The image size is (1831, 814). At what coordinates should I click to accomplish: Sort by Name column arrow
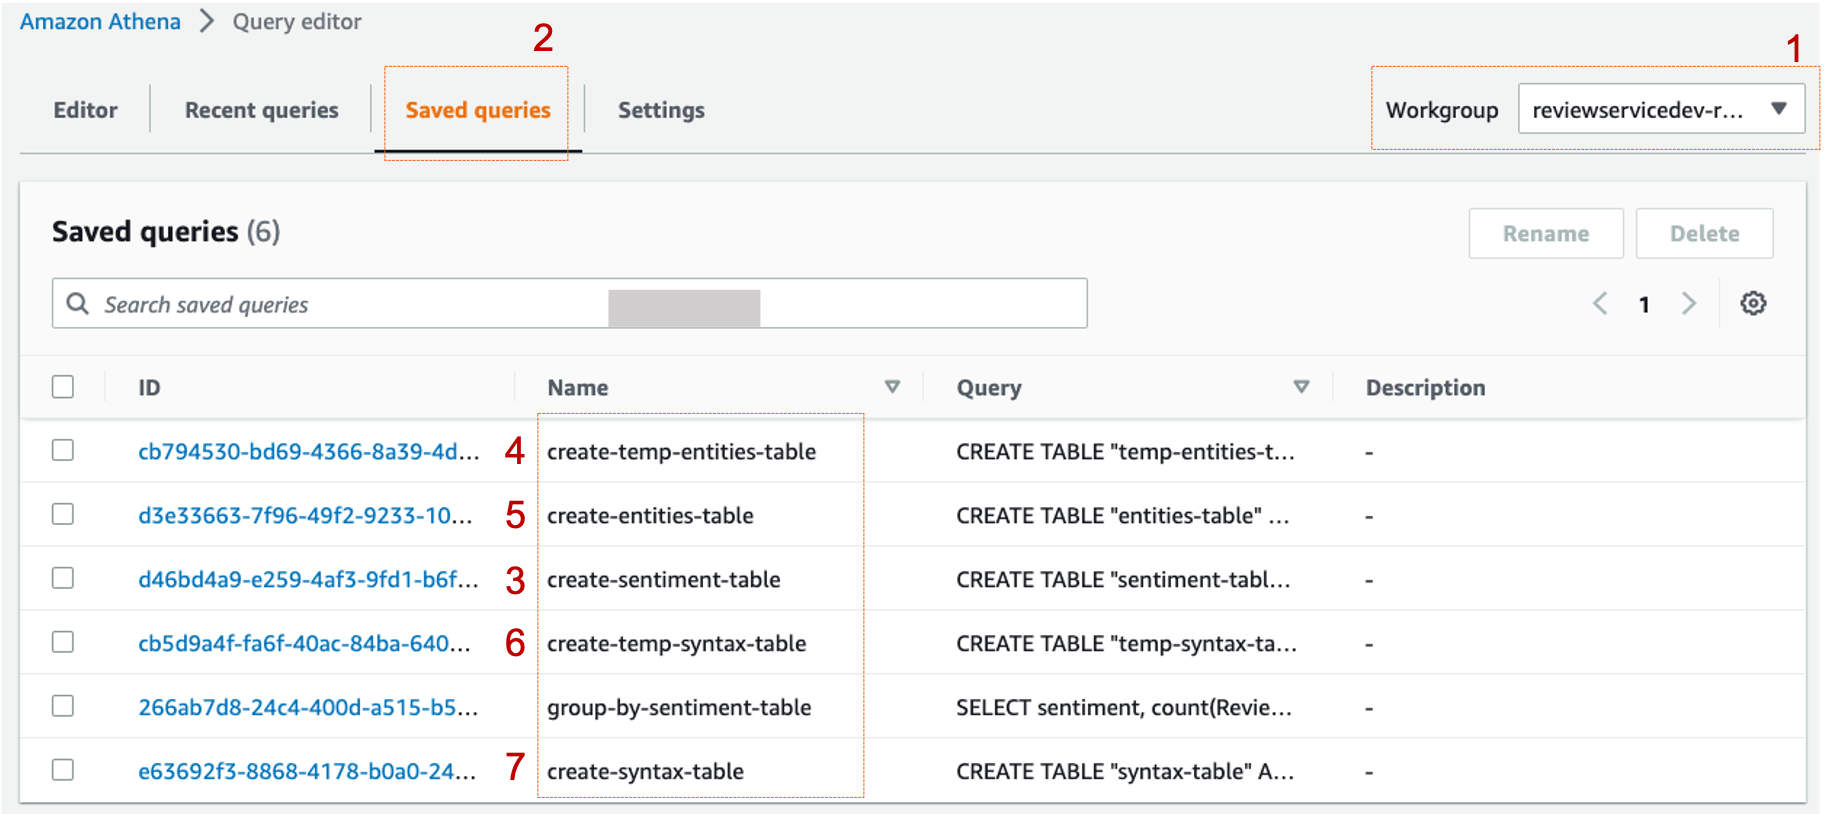click(892, 387)
